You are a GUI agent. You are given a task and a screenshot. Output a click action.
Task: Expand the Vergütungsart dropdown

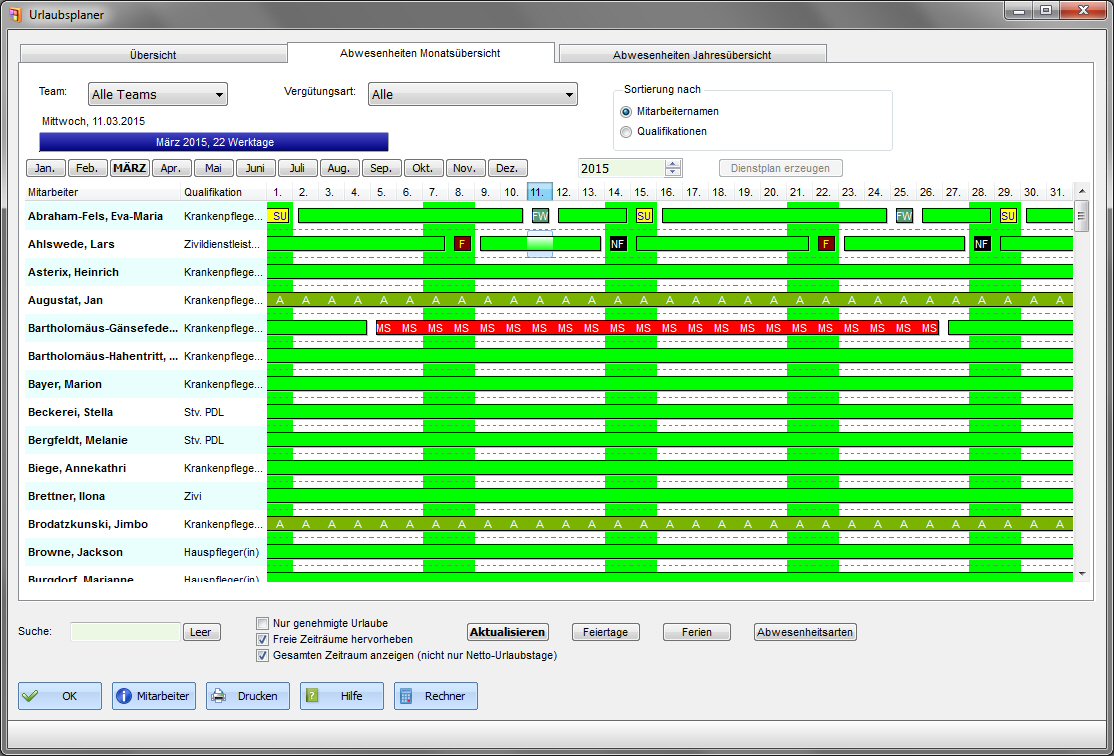(x=472, y=95)
